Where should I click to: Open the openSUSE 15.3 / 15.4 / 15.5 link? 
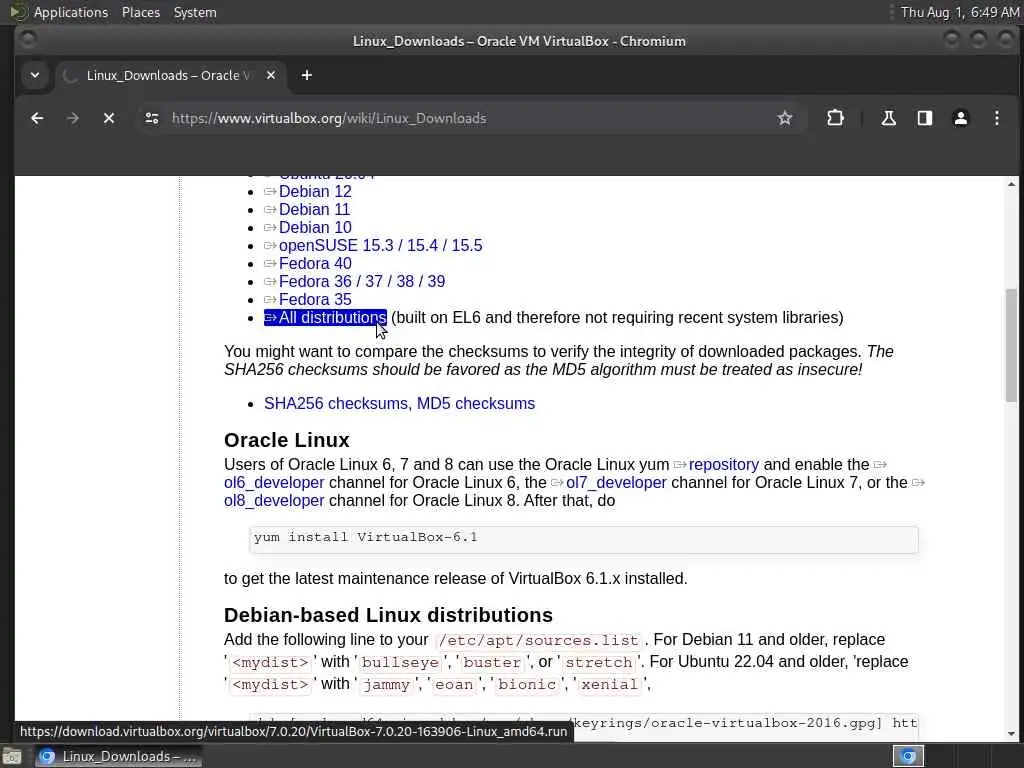tap(380, 246)
